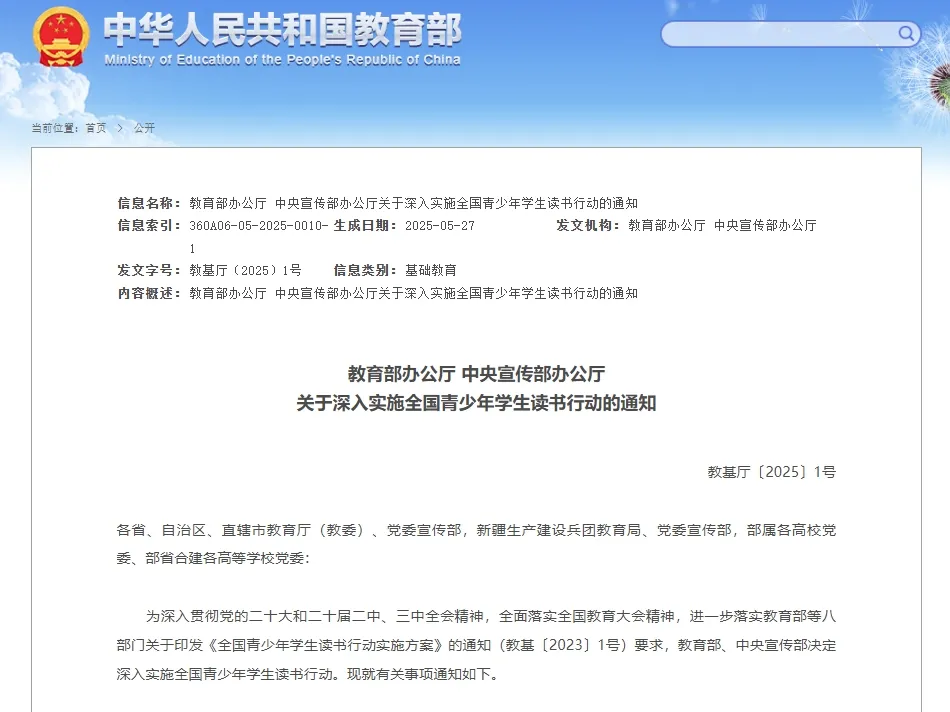Click heading line 关于深入实施全国青少年学生读书行动的通知

476,403
